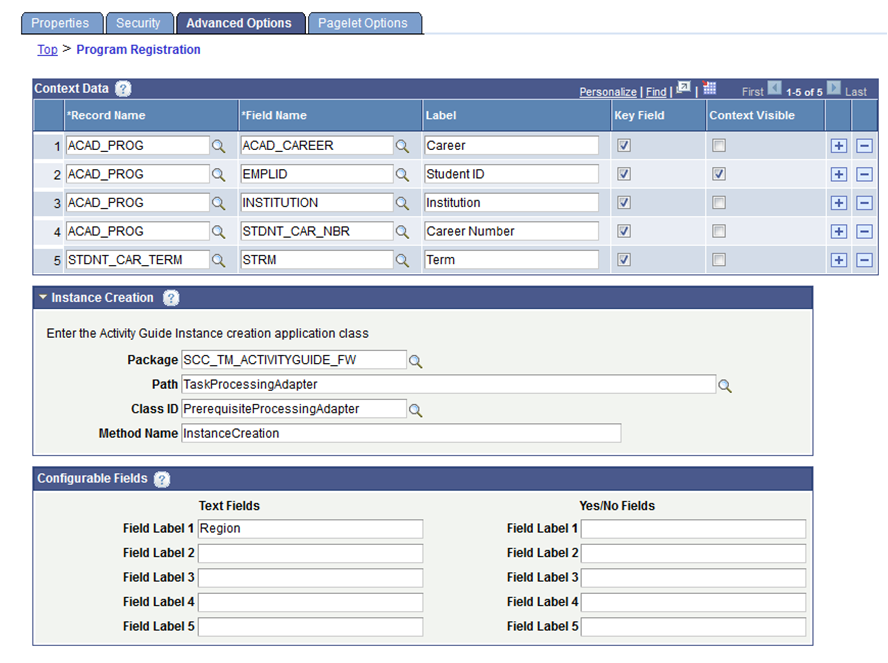The width and height of the screenshot is (888, 663).
Task: Open help for Context Data section
Action: (122, 88)
